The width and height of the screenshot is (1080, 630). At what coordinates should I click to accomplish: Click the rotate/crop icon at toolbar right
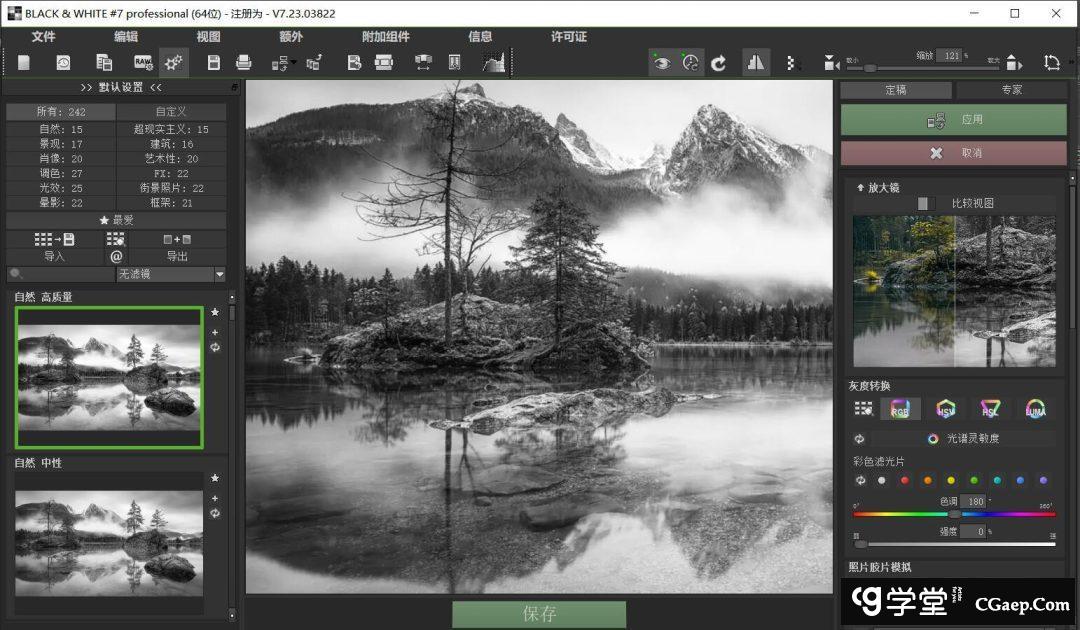(1051, 63)
